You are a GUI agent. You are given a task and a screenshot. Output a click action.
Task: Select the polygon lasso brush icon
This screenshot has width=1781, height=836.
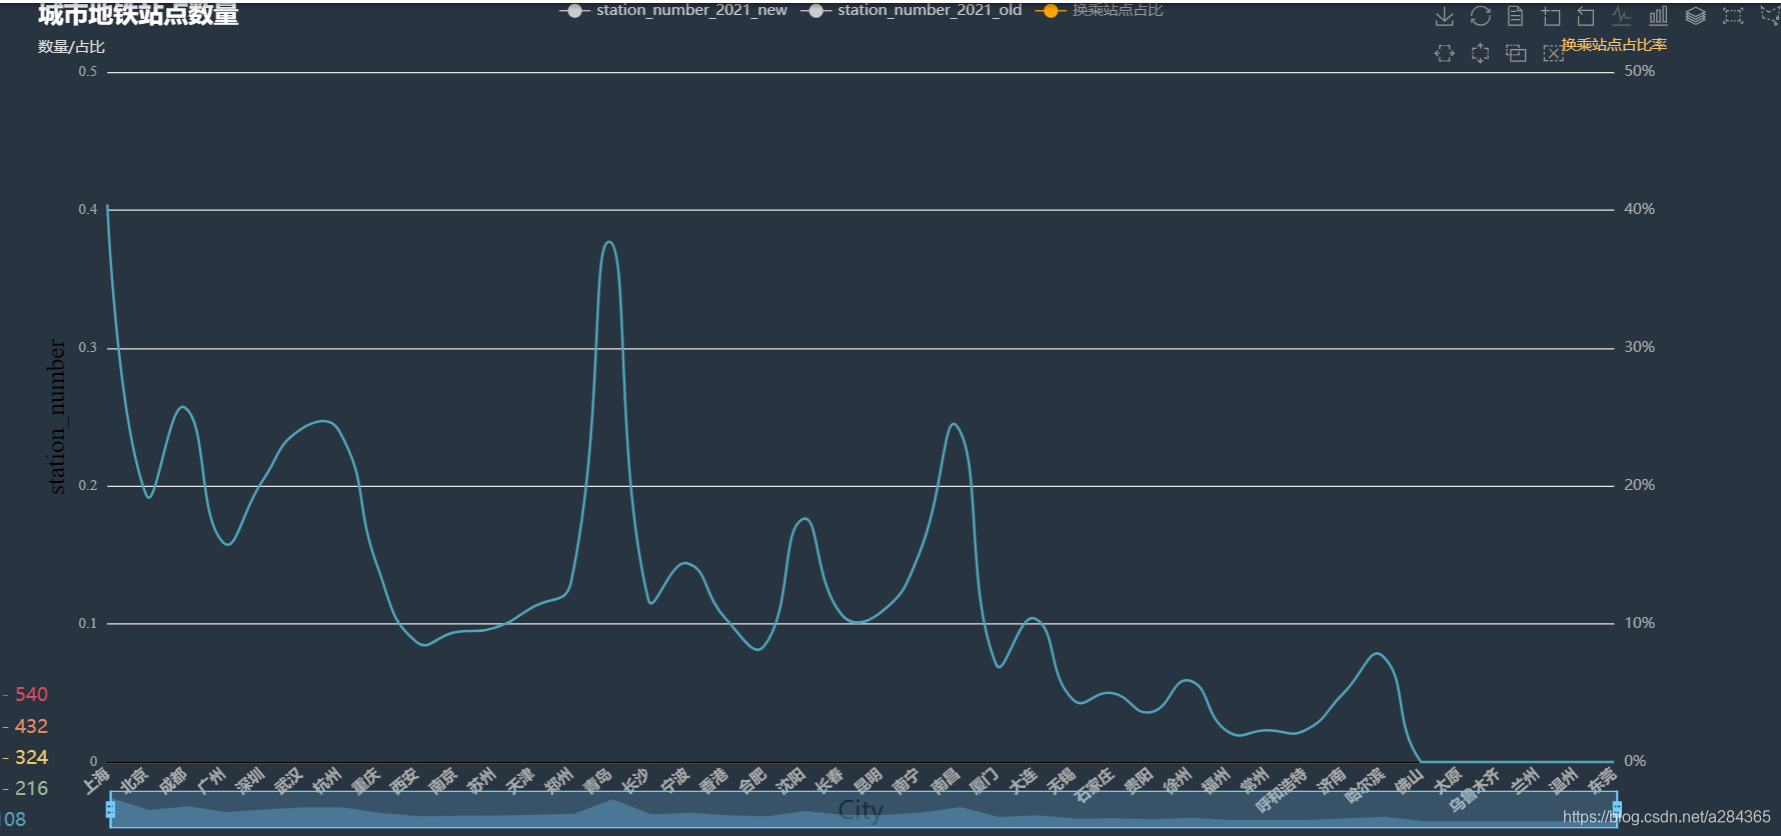(x=1769, y=17)
